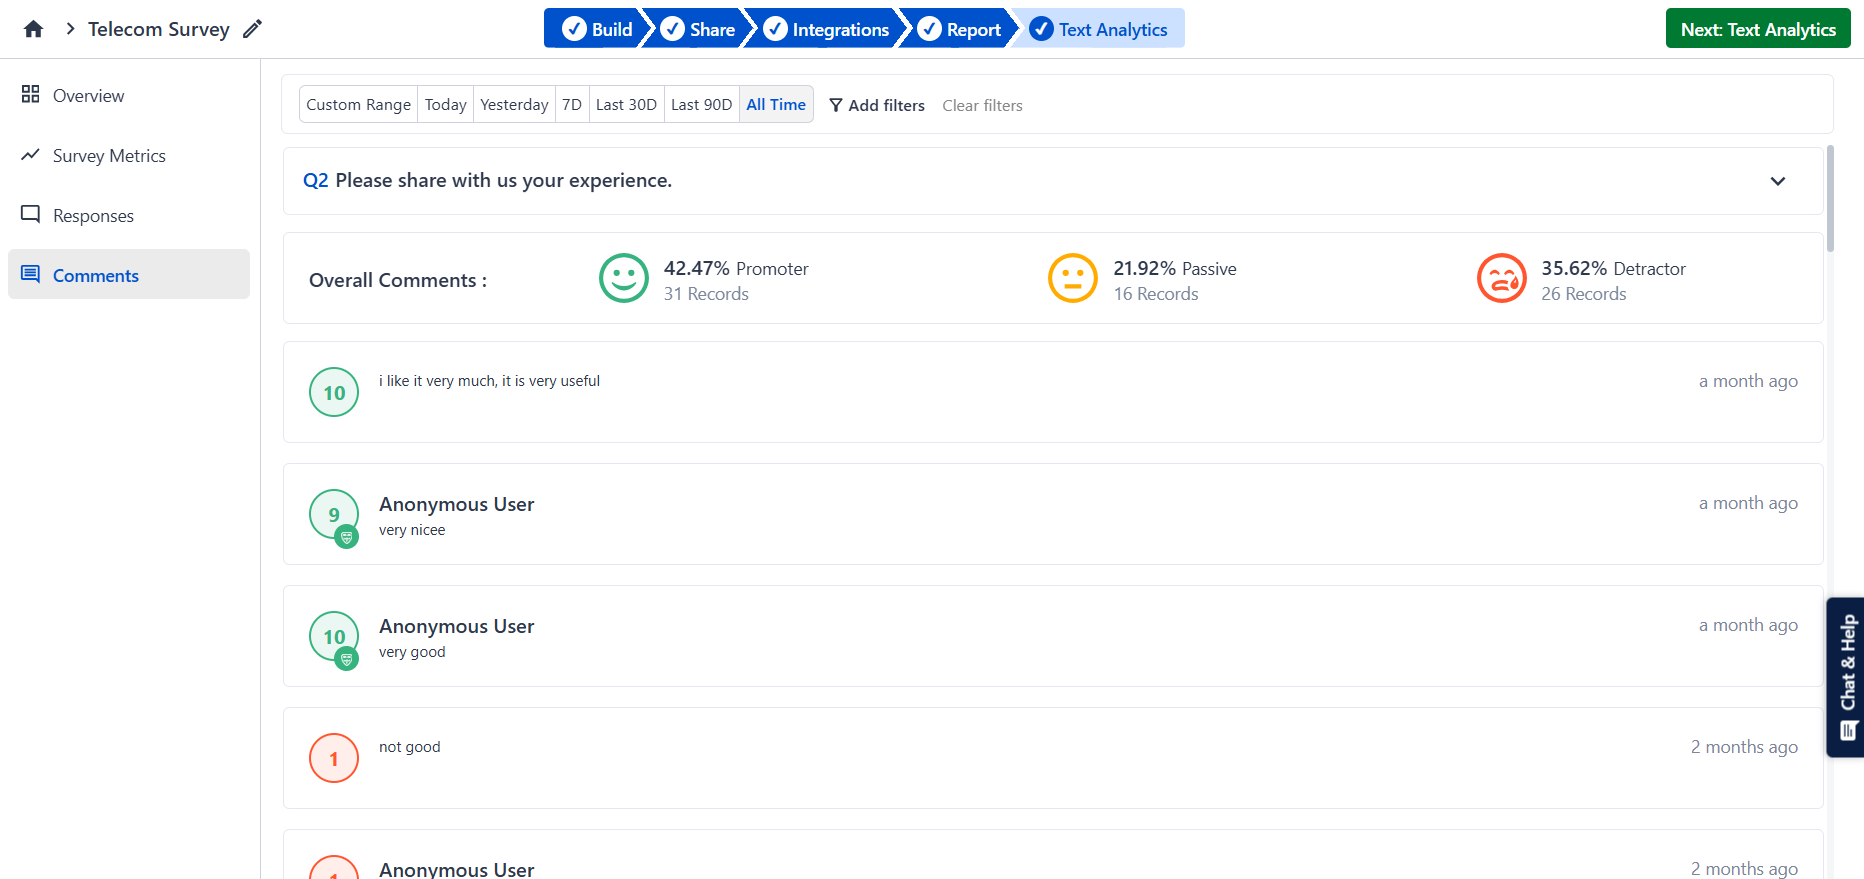The height and width of the screenshot is (879, 1864).
Task: Switch date range to All Time
Action: click(x=775, y=104)
